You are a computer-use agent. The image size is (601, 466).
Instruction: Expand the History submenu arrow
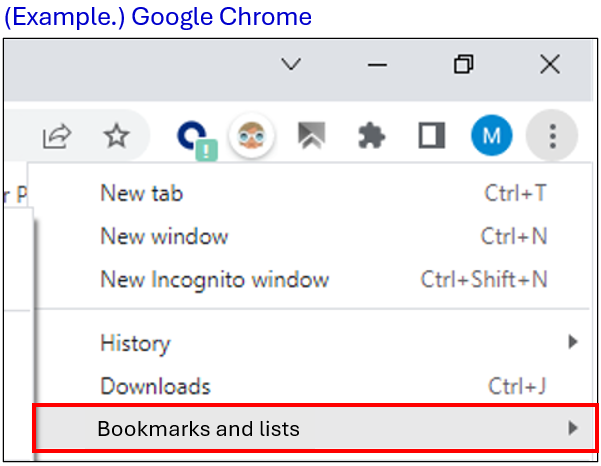pyautogui.click(x=573, y=343)
